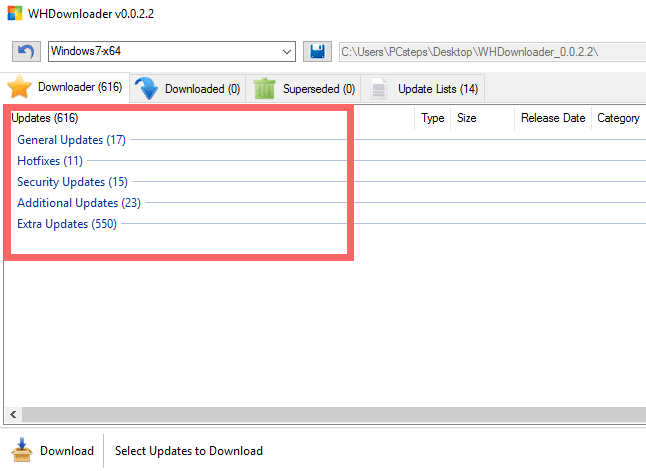Open the Additional Updates (23) group
646x471 pixels.
(x=79, y=203)
